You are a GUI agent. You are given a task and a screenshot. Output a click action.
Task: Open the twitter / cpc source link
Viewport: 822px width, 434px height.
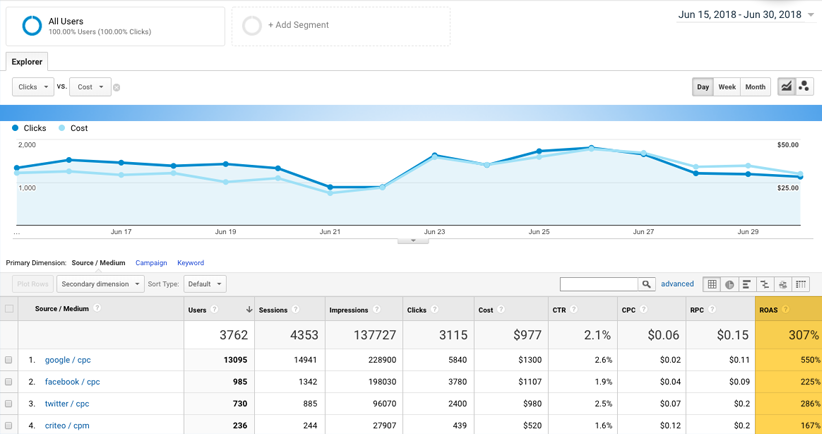click(66, 404)
